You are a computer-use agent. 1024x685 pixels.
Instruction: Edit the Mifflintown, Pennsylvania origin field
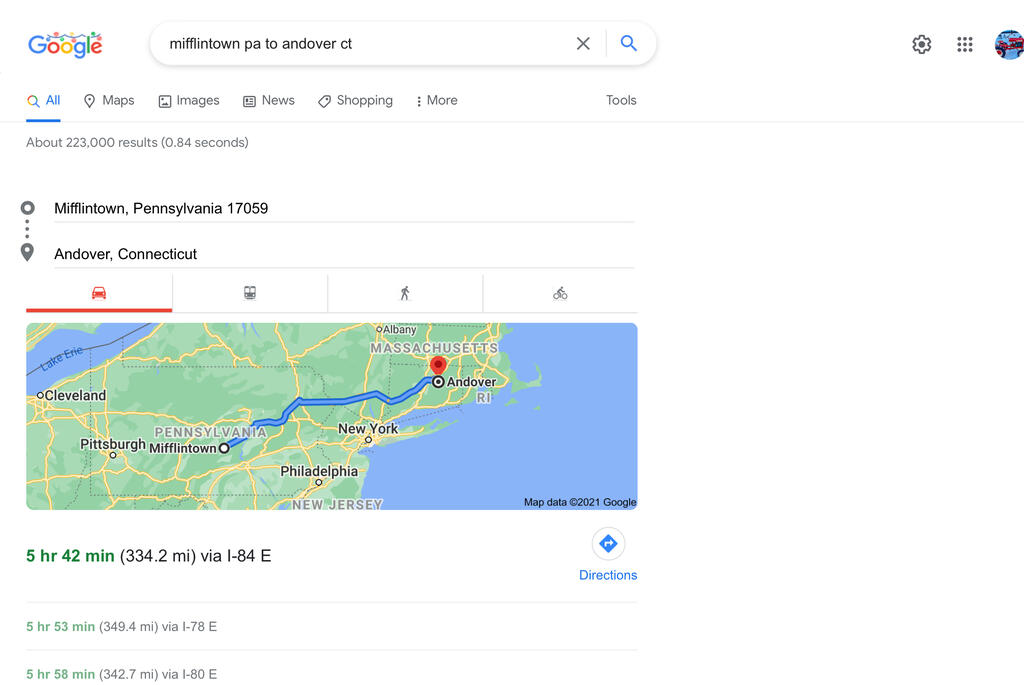344,208
